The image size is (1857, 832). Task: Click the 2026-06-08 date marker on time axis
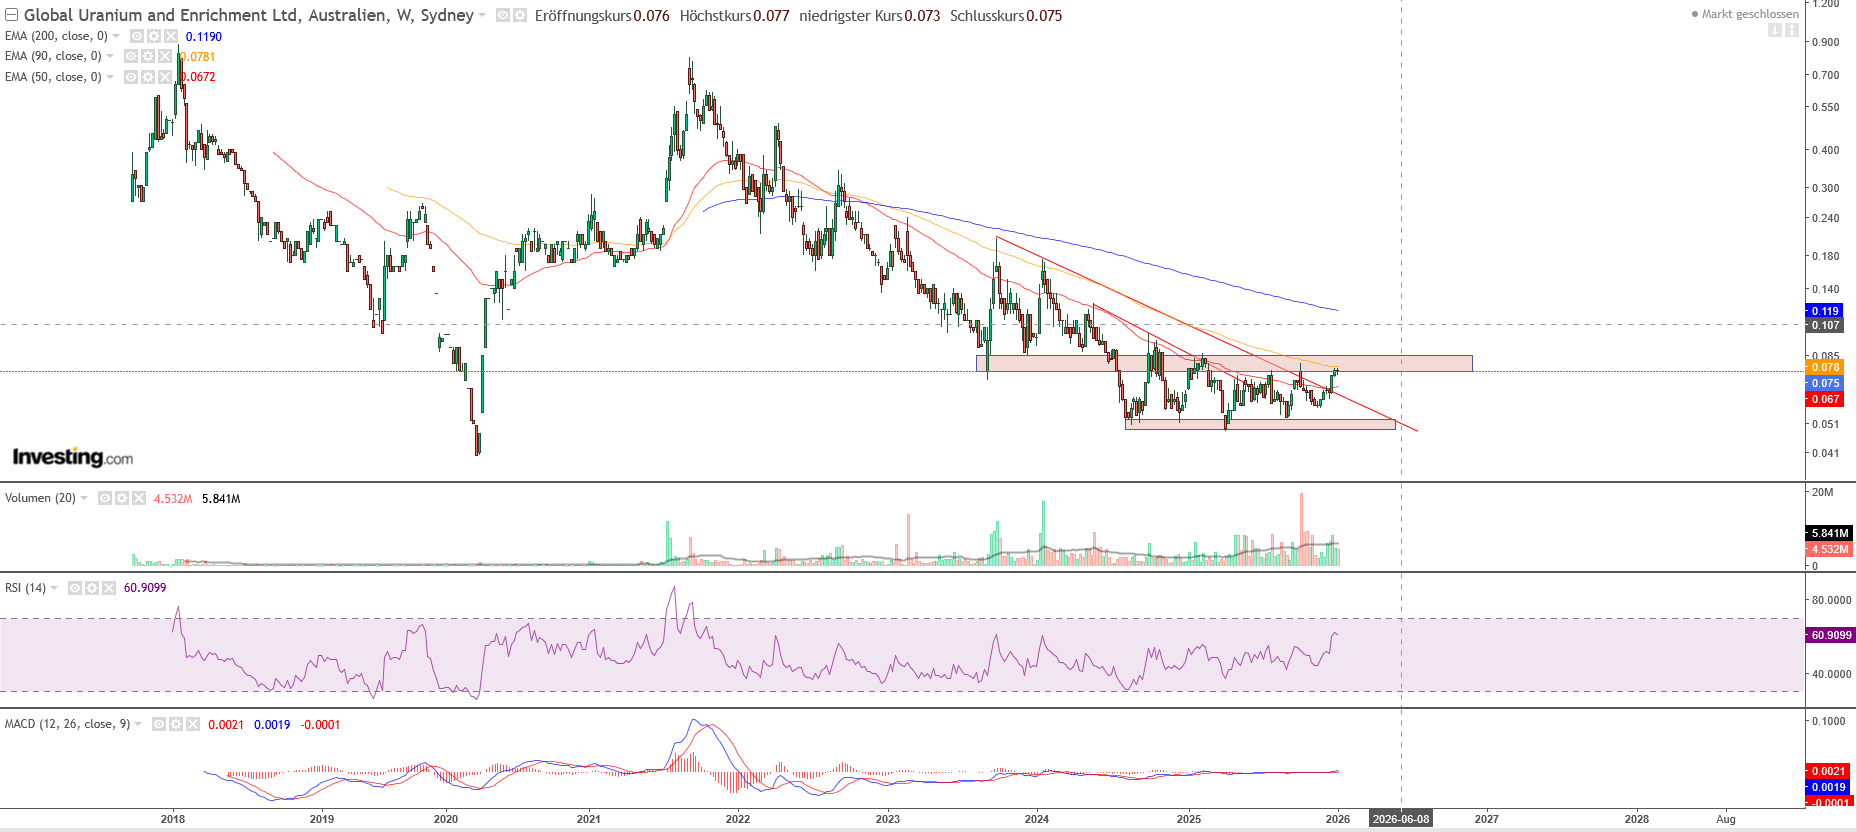click(1400, 819)
